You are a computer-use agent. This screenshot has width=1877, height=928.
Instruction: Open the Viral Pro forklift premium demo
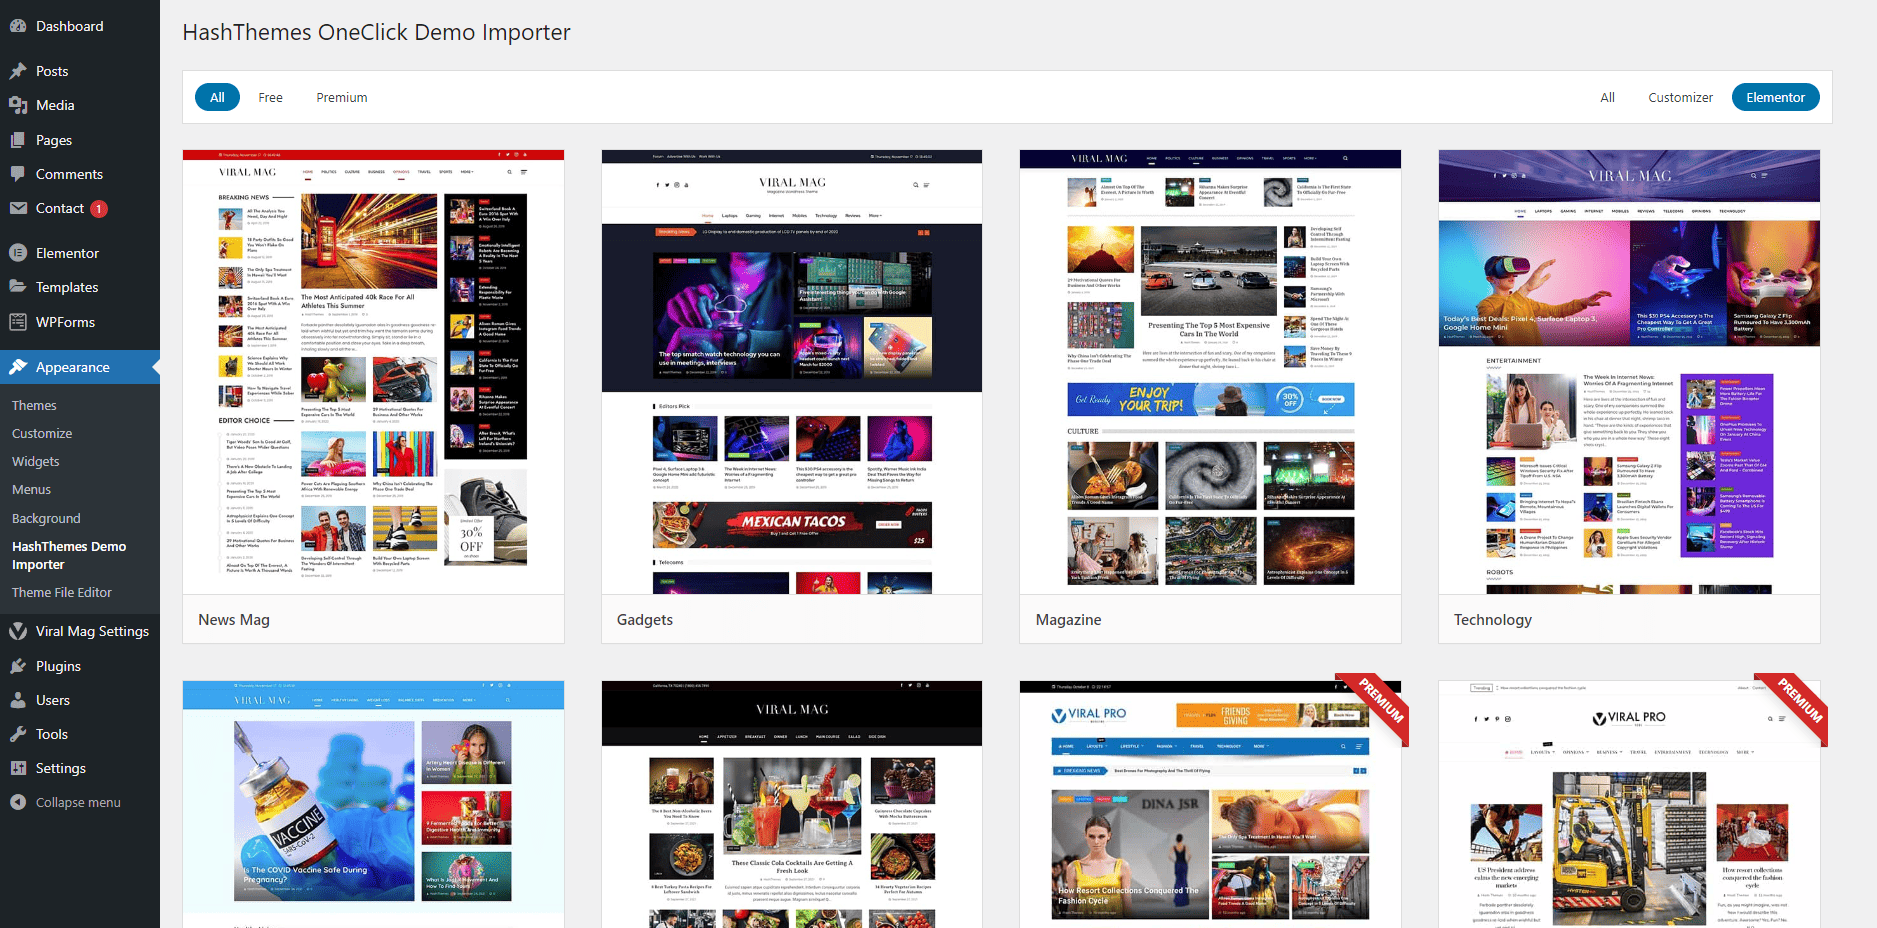(x=1629, y=805)
